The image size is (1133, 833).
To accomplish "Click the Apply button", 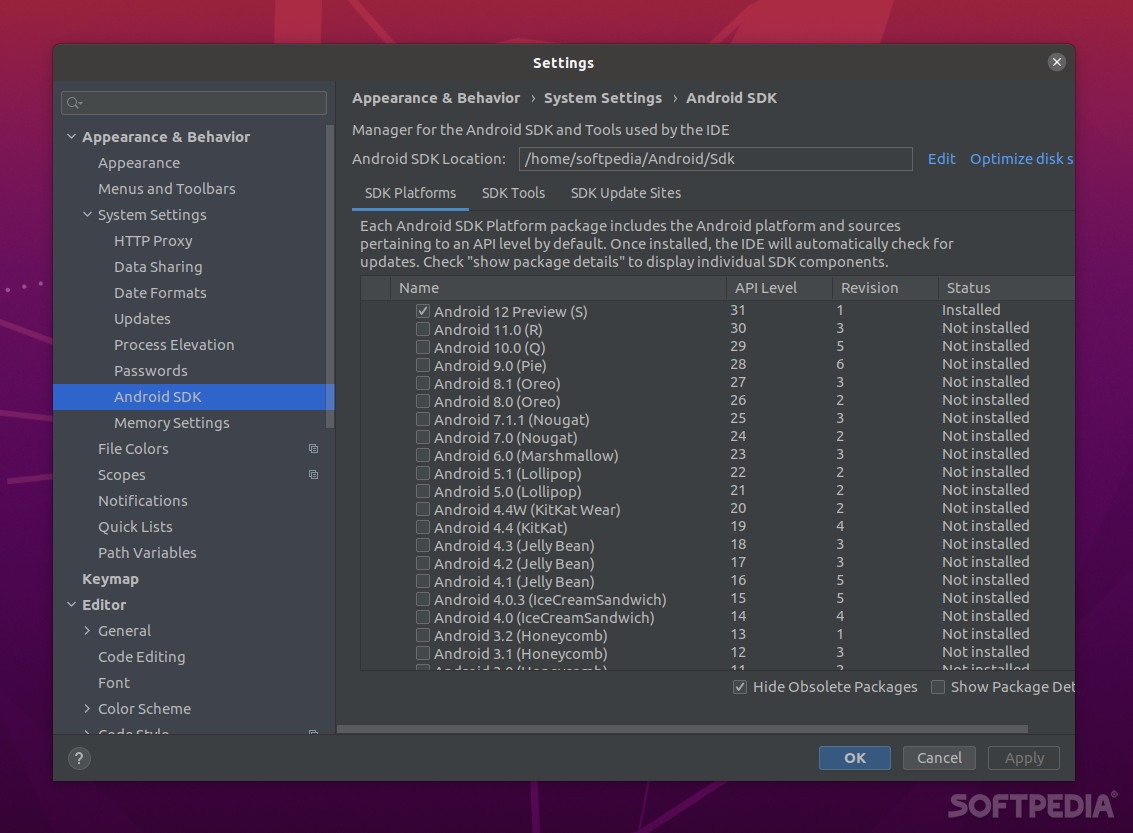I will [x=1024, y=758].
